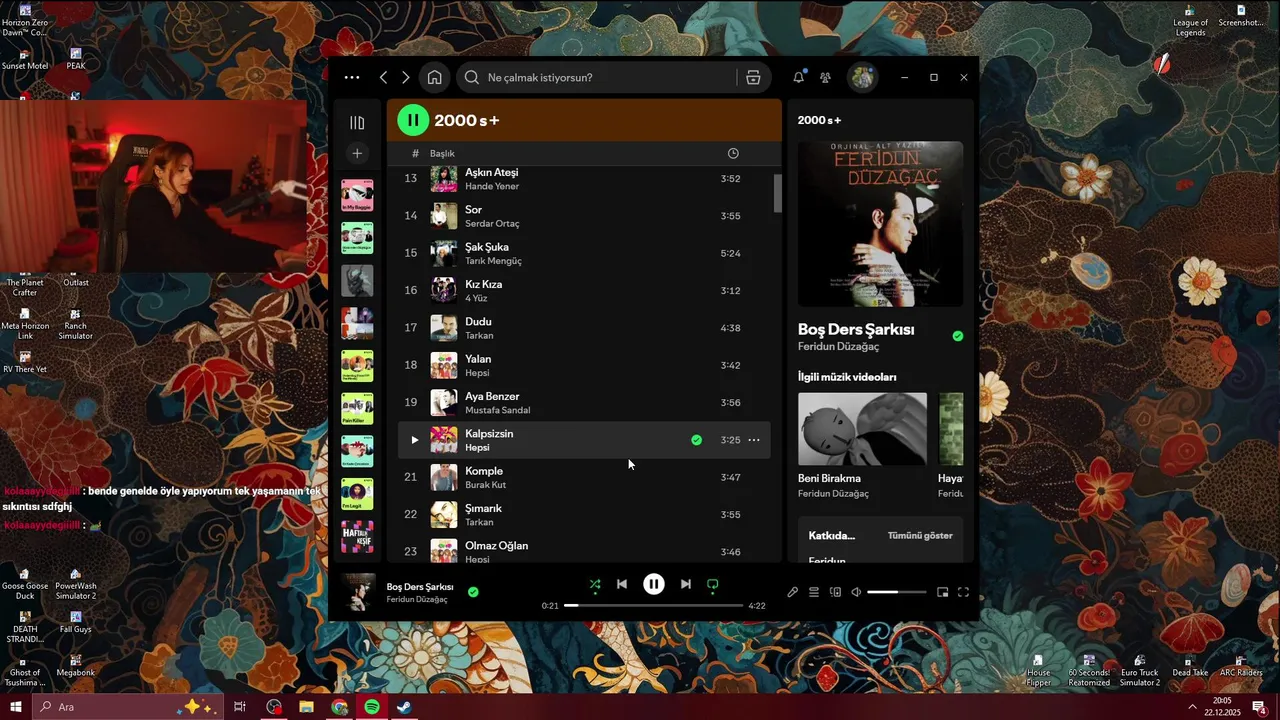Expand the system tray hidden icons chevron
1280x720 pixels.
click(1192, 707)
